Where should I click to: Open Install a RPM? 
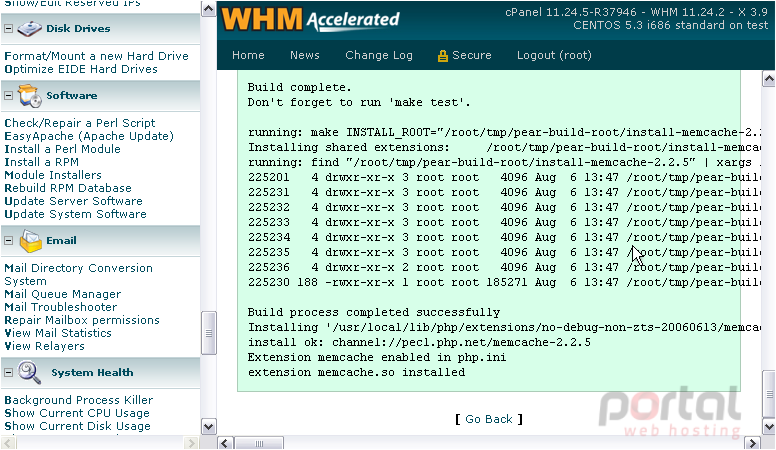pos(42,162)
